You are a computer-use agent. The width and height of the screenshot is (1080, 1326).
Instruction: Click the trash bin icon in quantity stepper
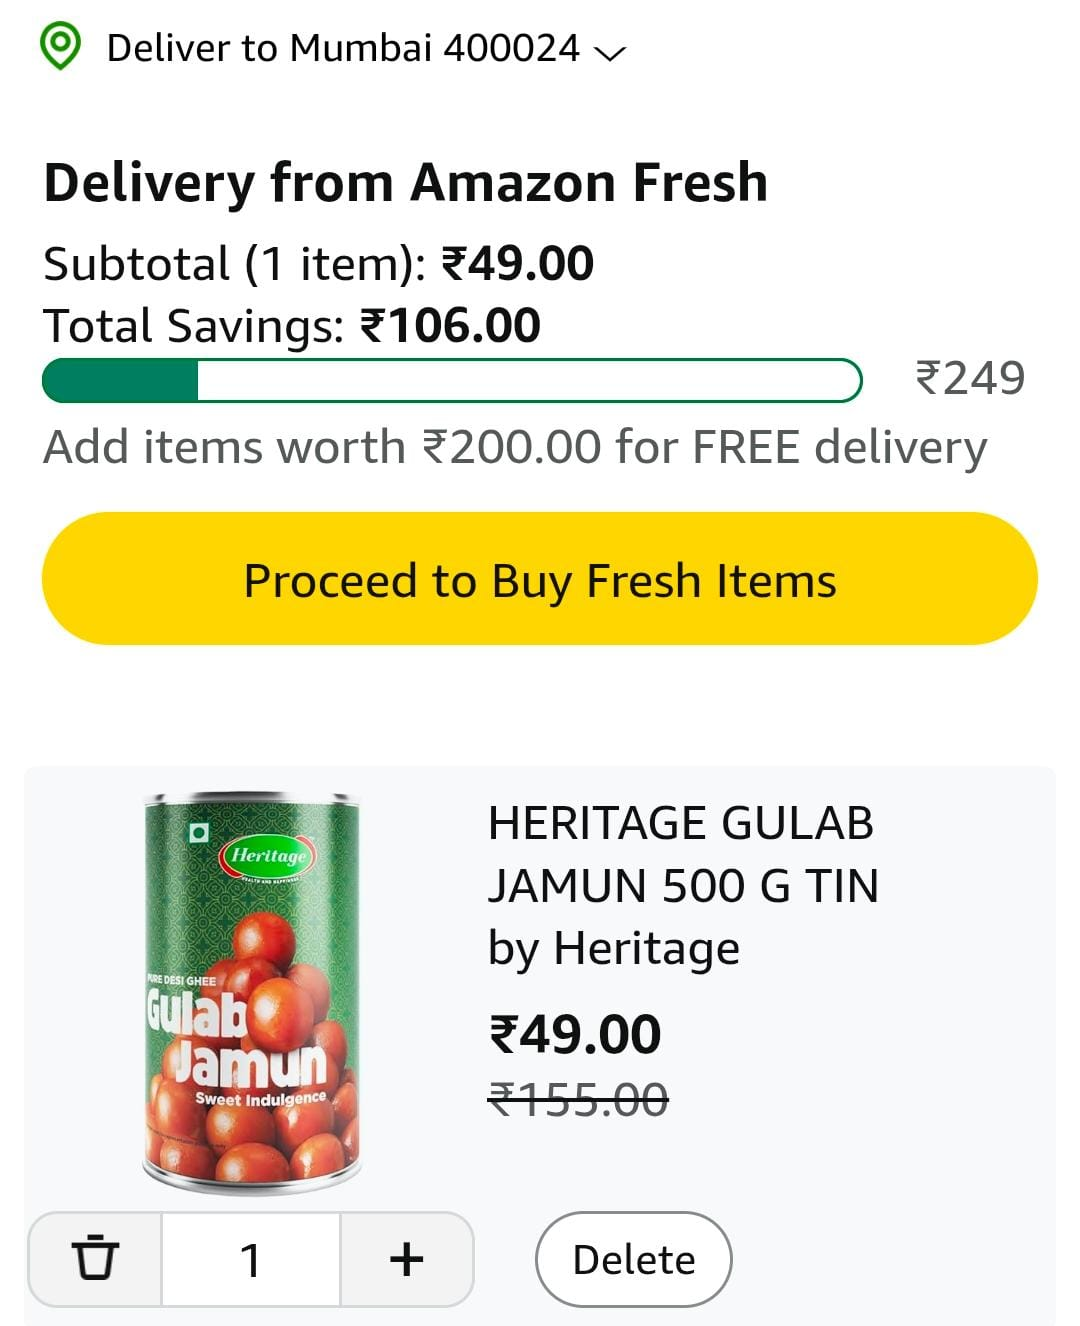coord(95,1258)
